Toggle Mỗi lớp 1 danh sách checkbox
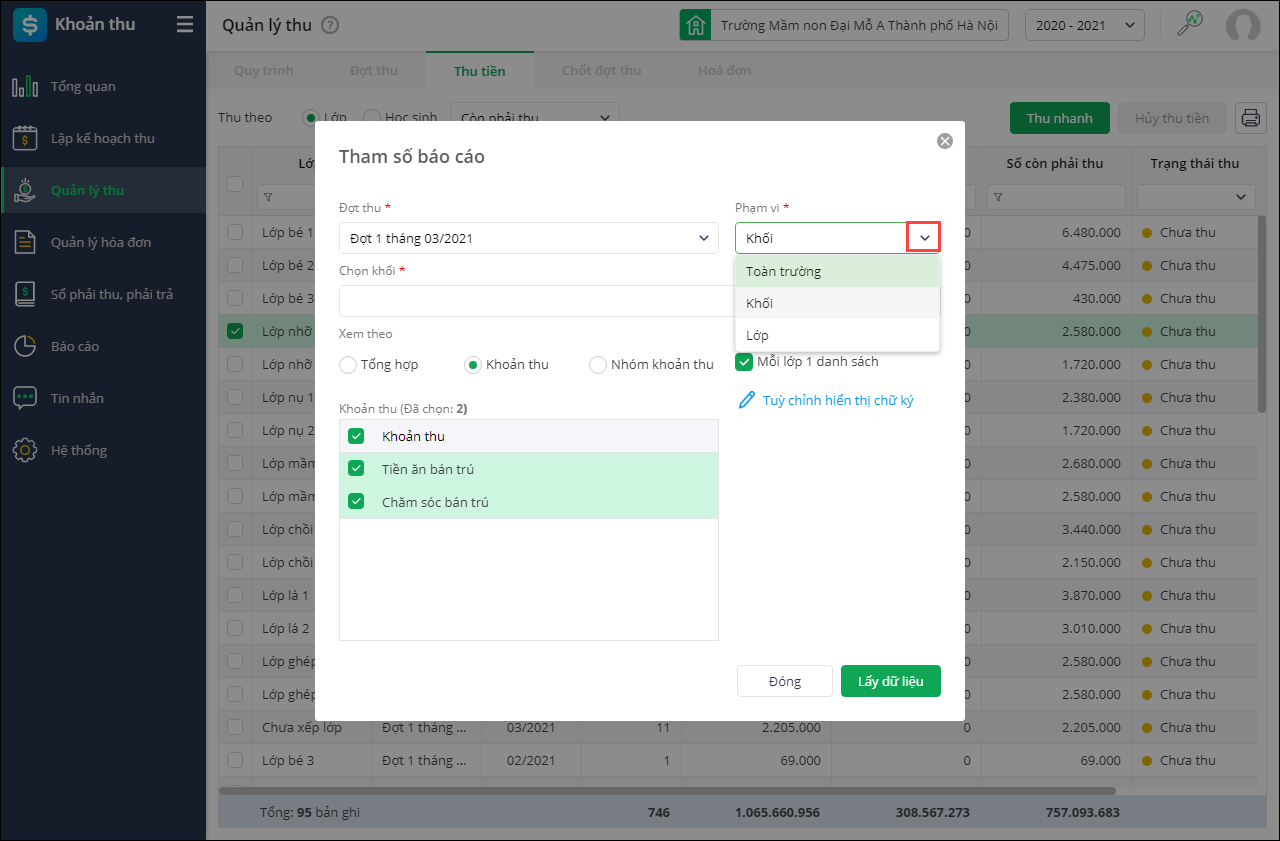The width and height of the screenshot is (1280, 841). [744, 361]
